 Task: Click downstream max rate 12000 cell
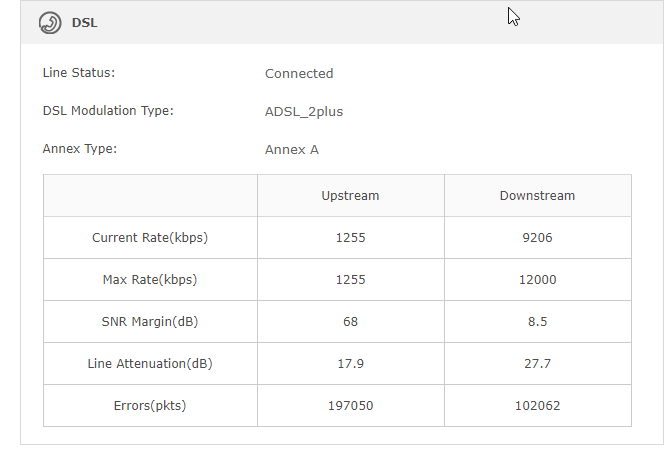click(x=538, y=279)
